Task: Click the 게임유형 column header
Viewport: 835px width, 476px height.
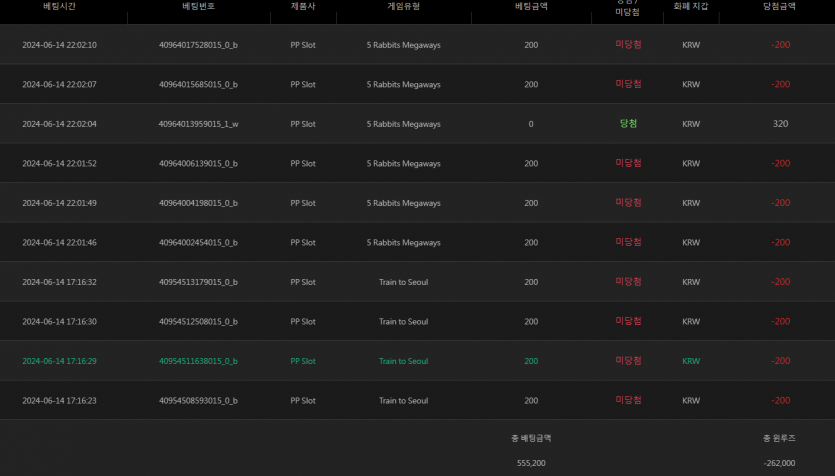Action: tap(403, 6)
